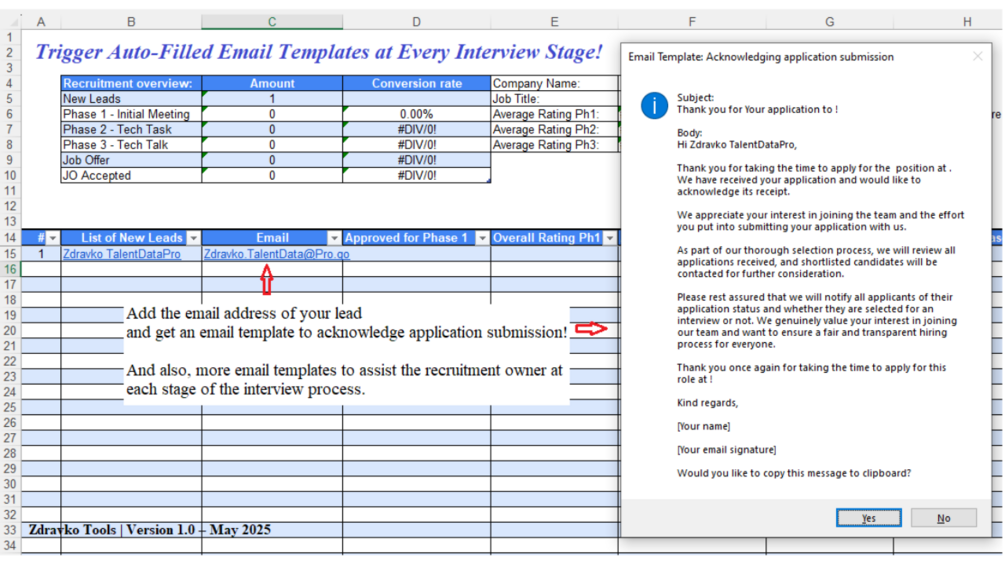Open List of New Leads filter dropdown

coord(194,238)
